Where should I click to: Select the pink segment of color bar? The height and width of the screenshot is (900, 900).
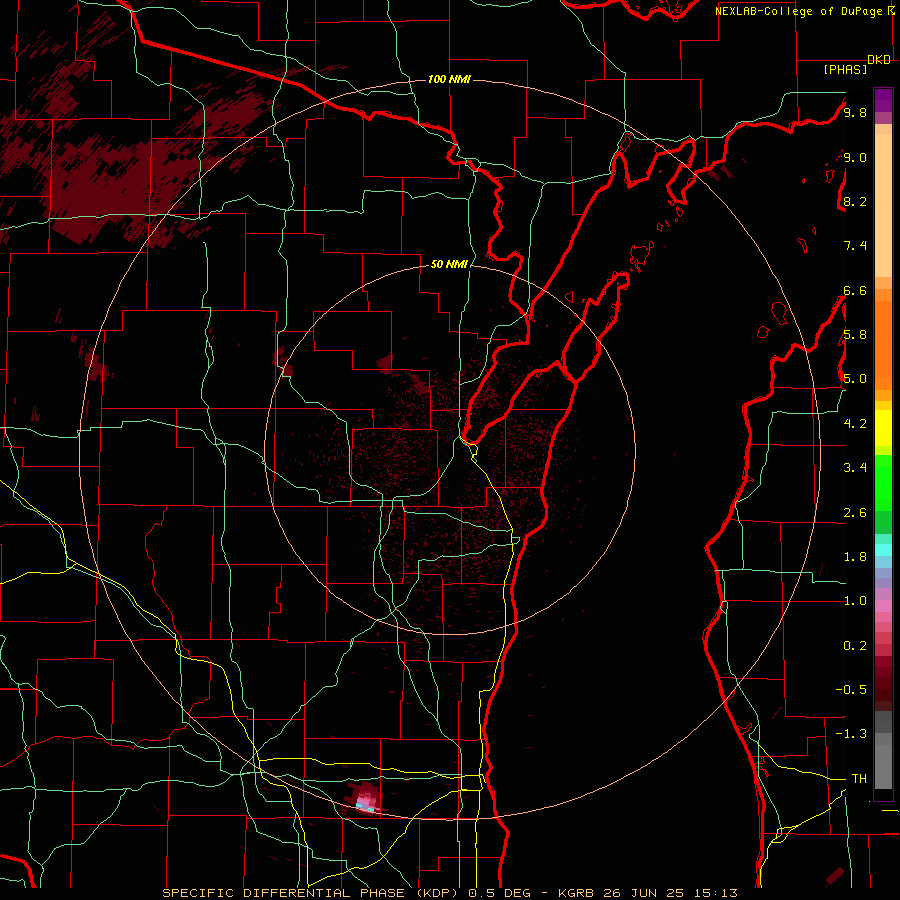click(x=883, y=606)
